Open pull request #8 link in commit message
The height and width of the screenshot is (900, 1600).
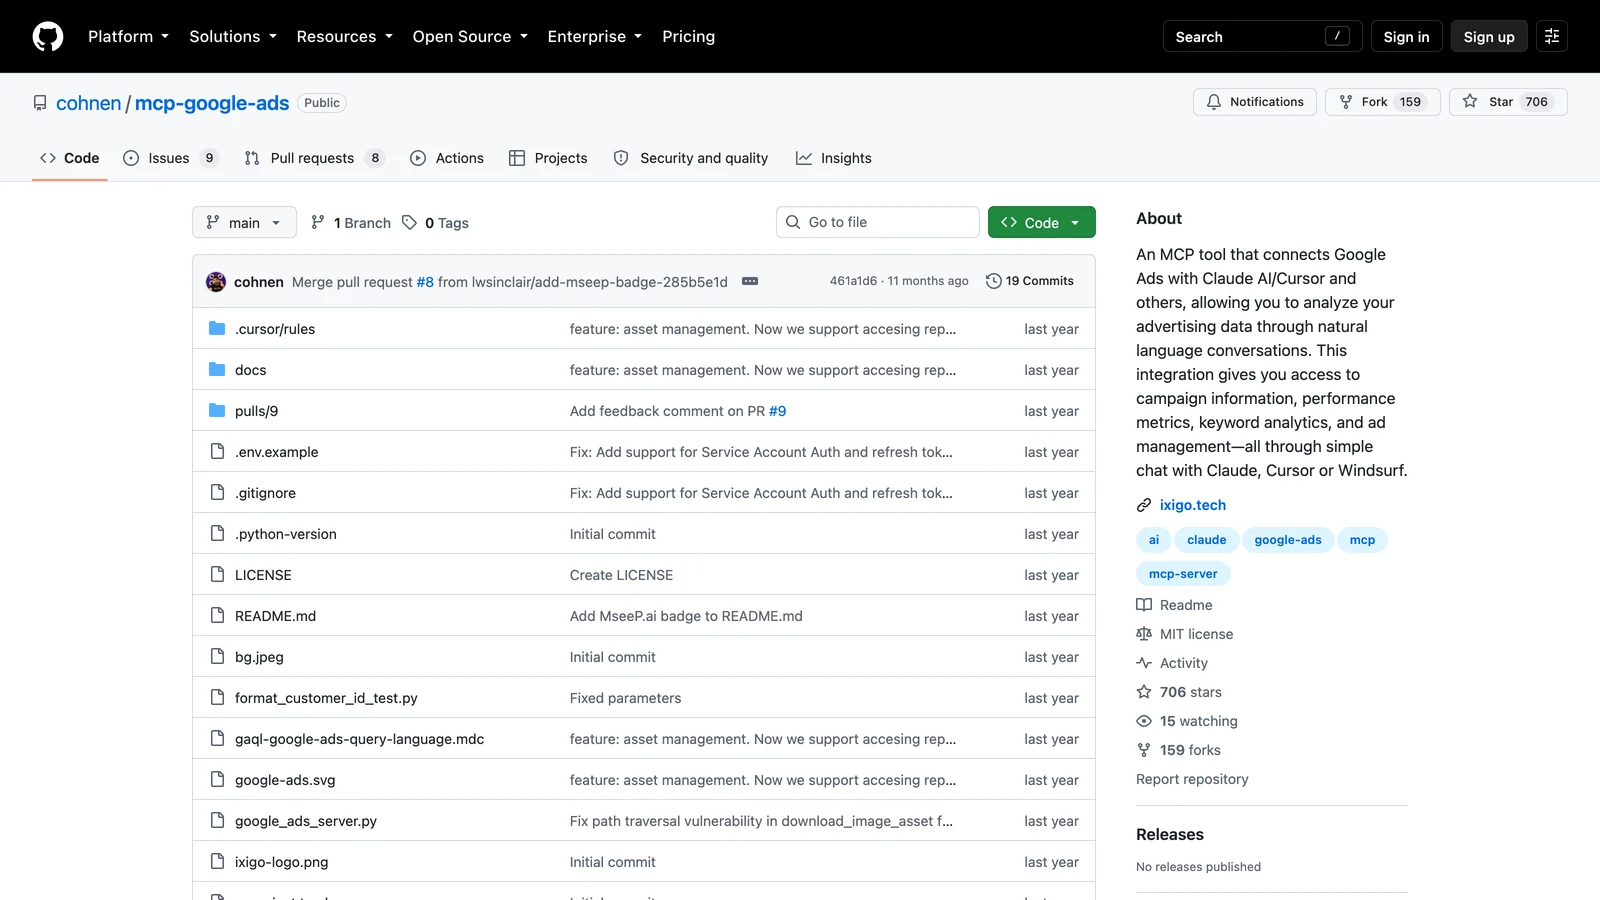click(x=425, y=282)
